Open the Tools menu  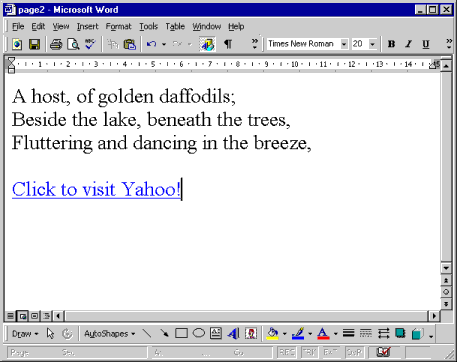tap(148, 26)
